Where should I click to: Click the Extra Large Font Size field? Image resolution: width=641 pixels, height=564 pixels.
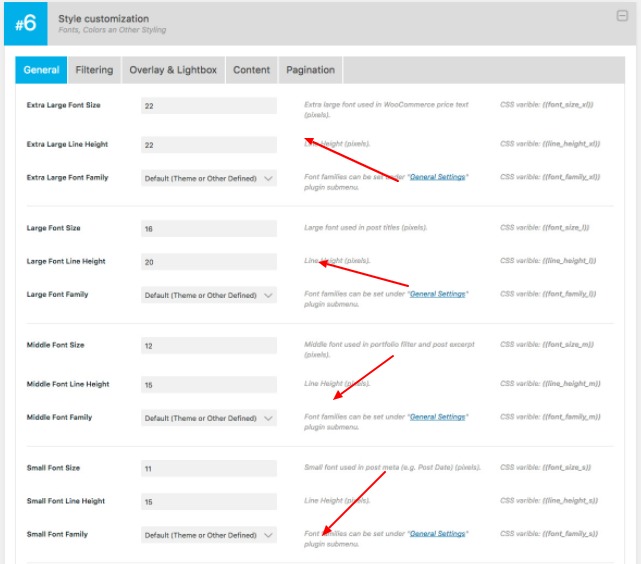(x=209, y=106)
